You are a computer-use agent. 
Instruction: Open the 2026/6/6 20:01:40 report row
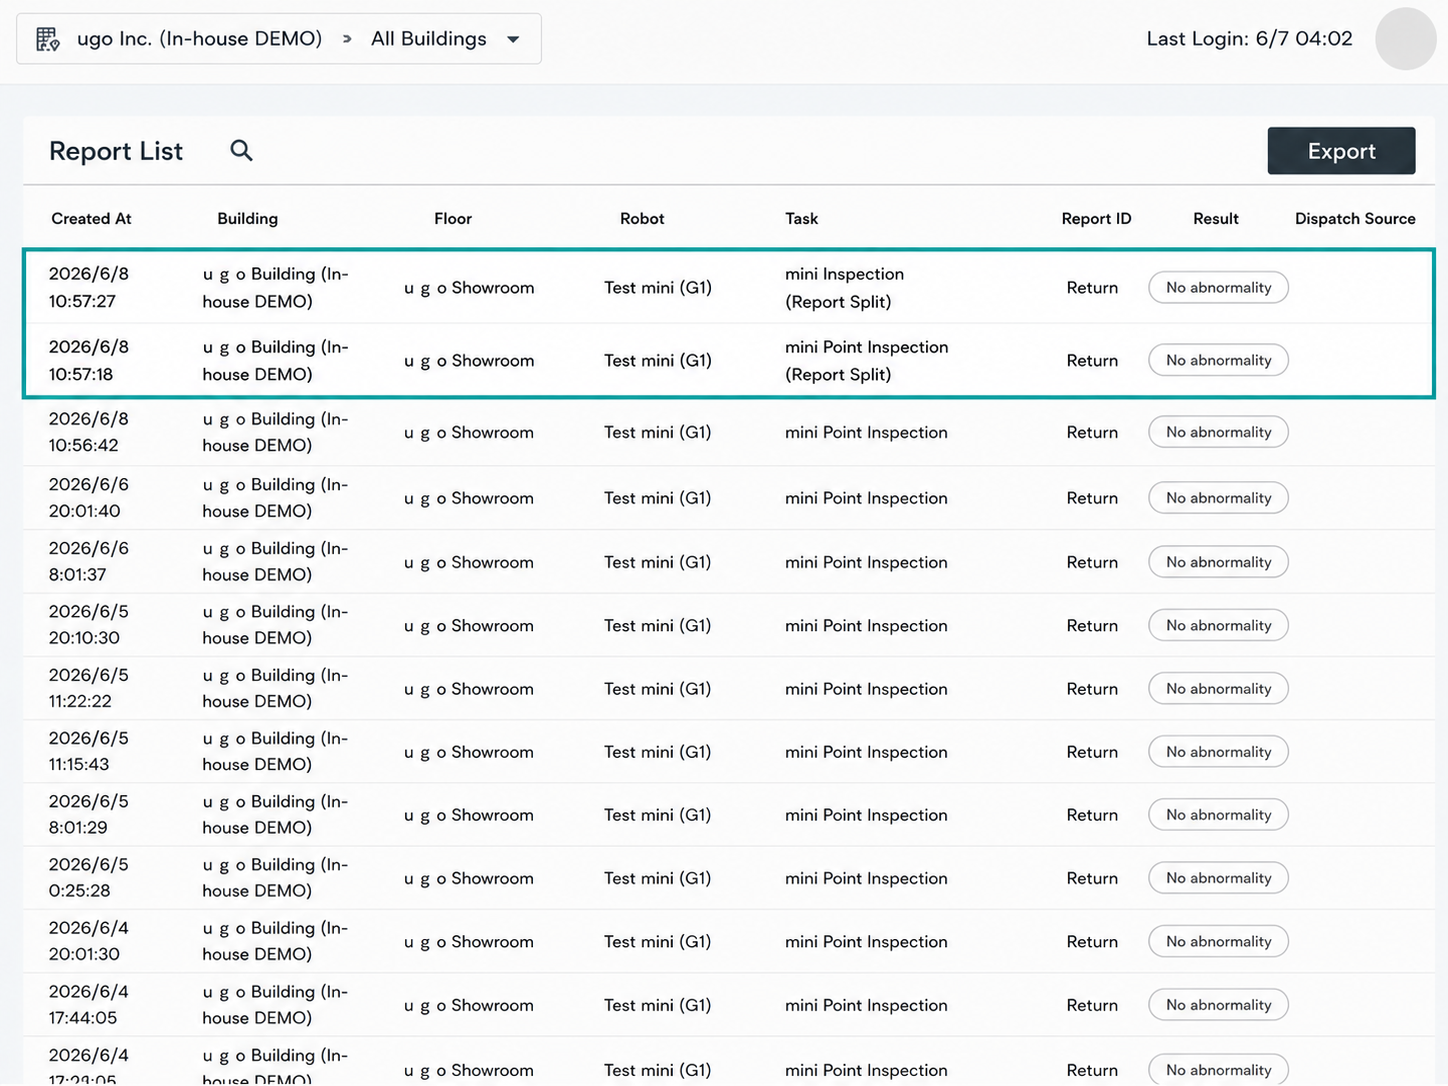point(728,498)
